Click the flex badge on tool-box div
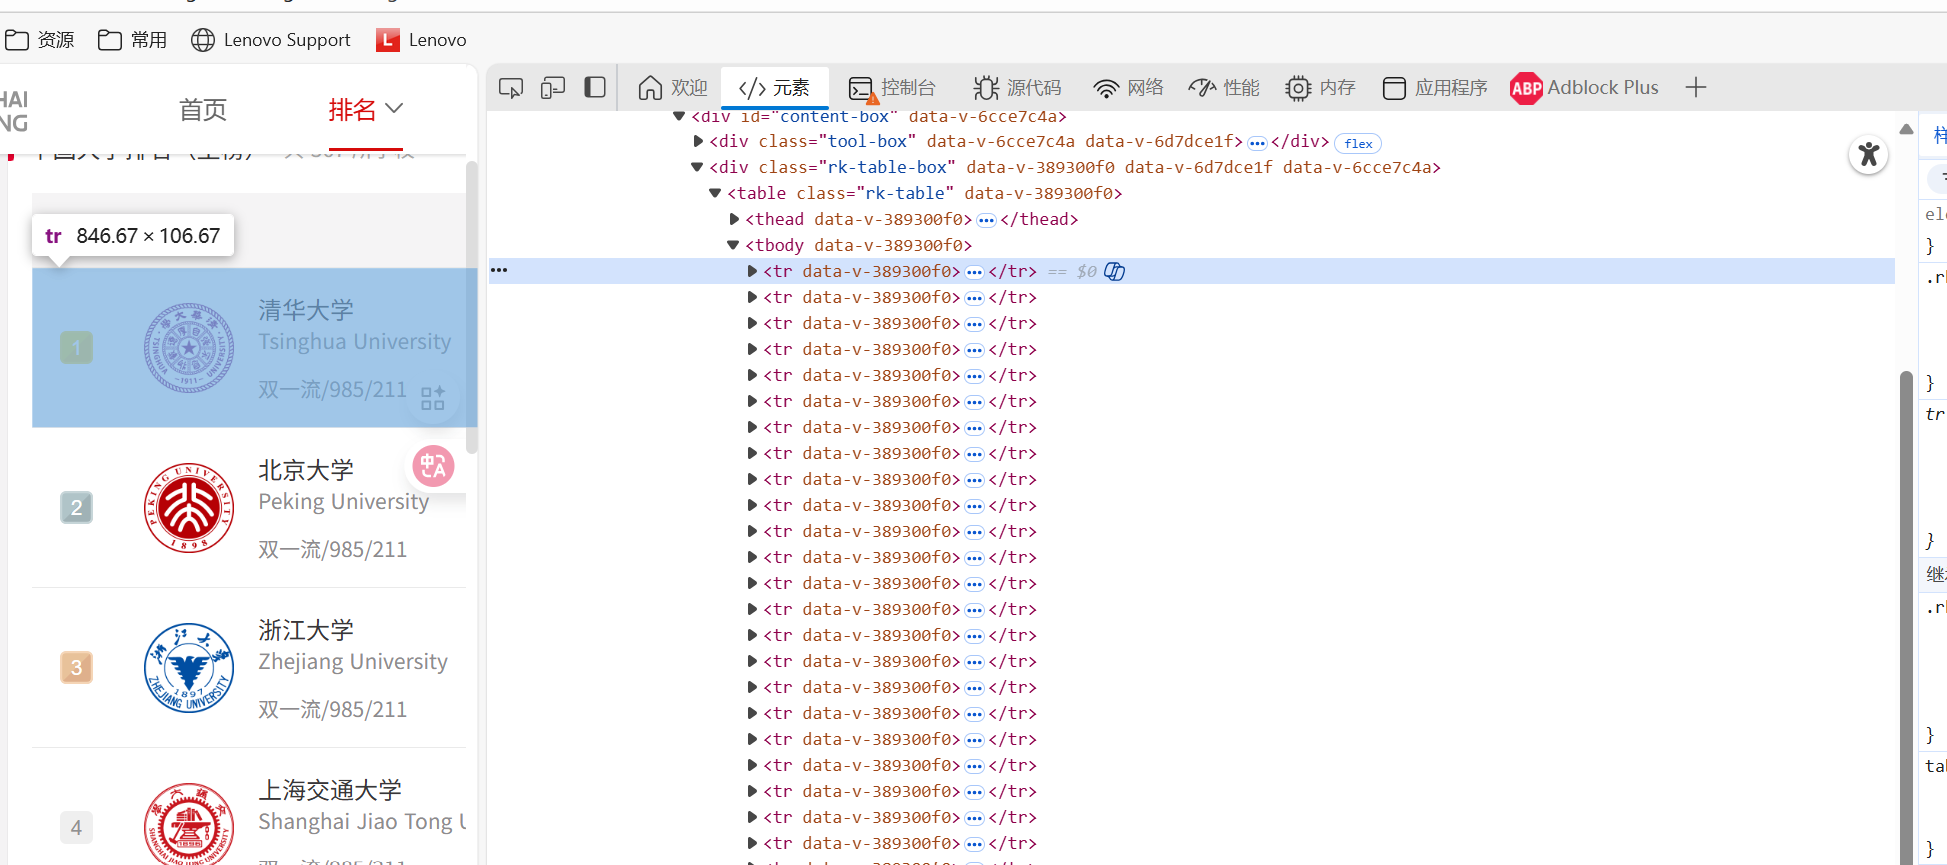This screenshot has height=865, width=1947. pyautogui.click(x=1358, y=143)
